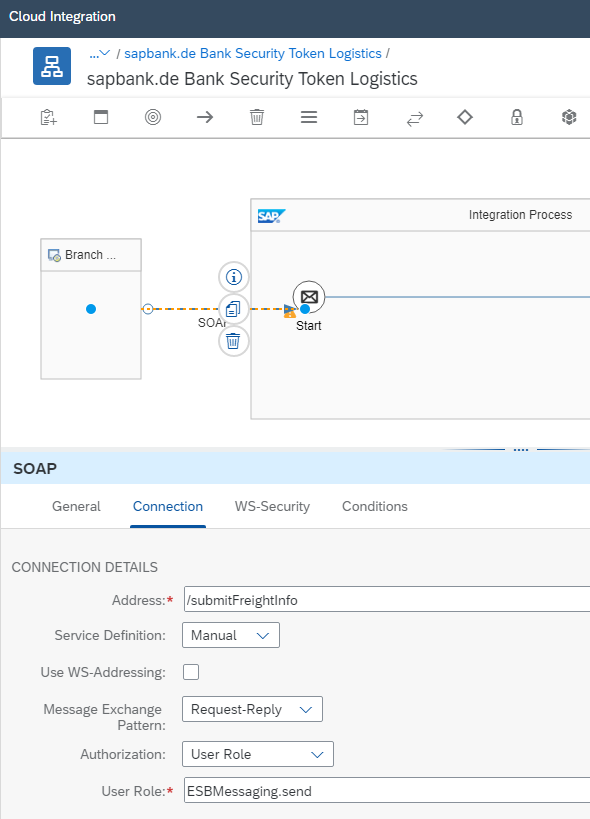Select the Branch participant title
590x819 pixels.
pos(90,255)
